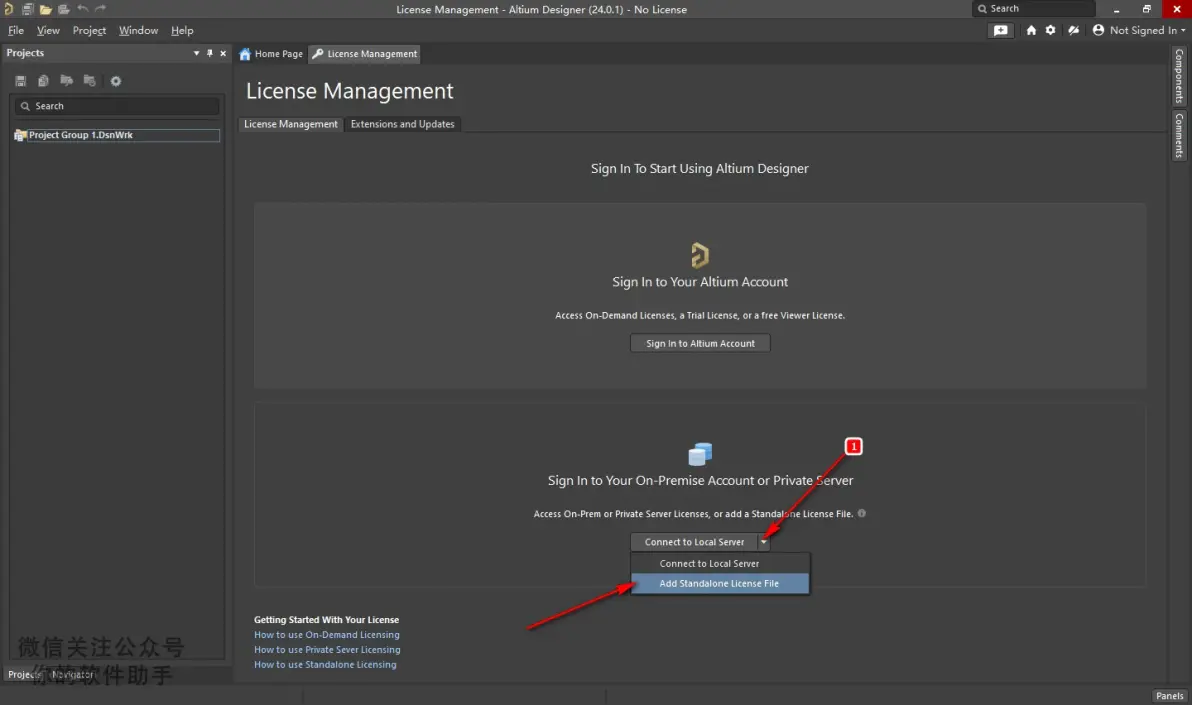Open the View menu
The image size is (1192, 705).
(x=48, y=30)
